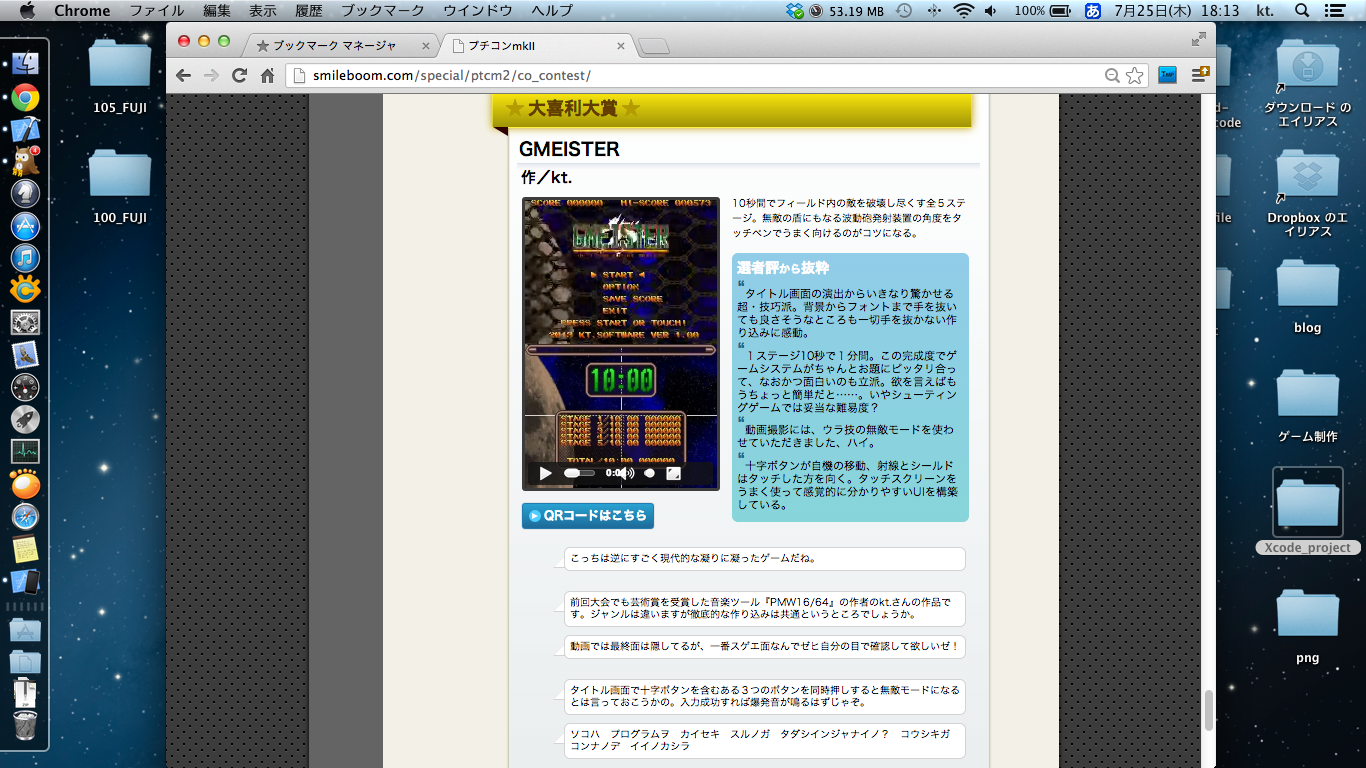Open Finder from the Dock
This screenshot has width=1366, height=768.
pyautogui.click(x=25, y=63)
